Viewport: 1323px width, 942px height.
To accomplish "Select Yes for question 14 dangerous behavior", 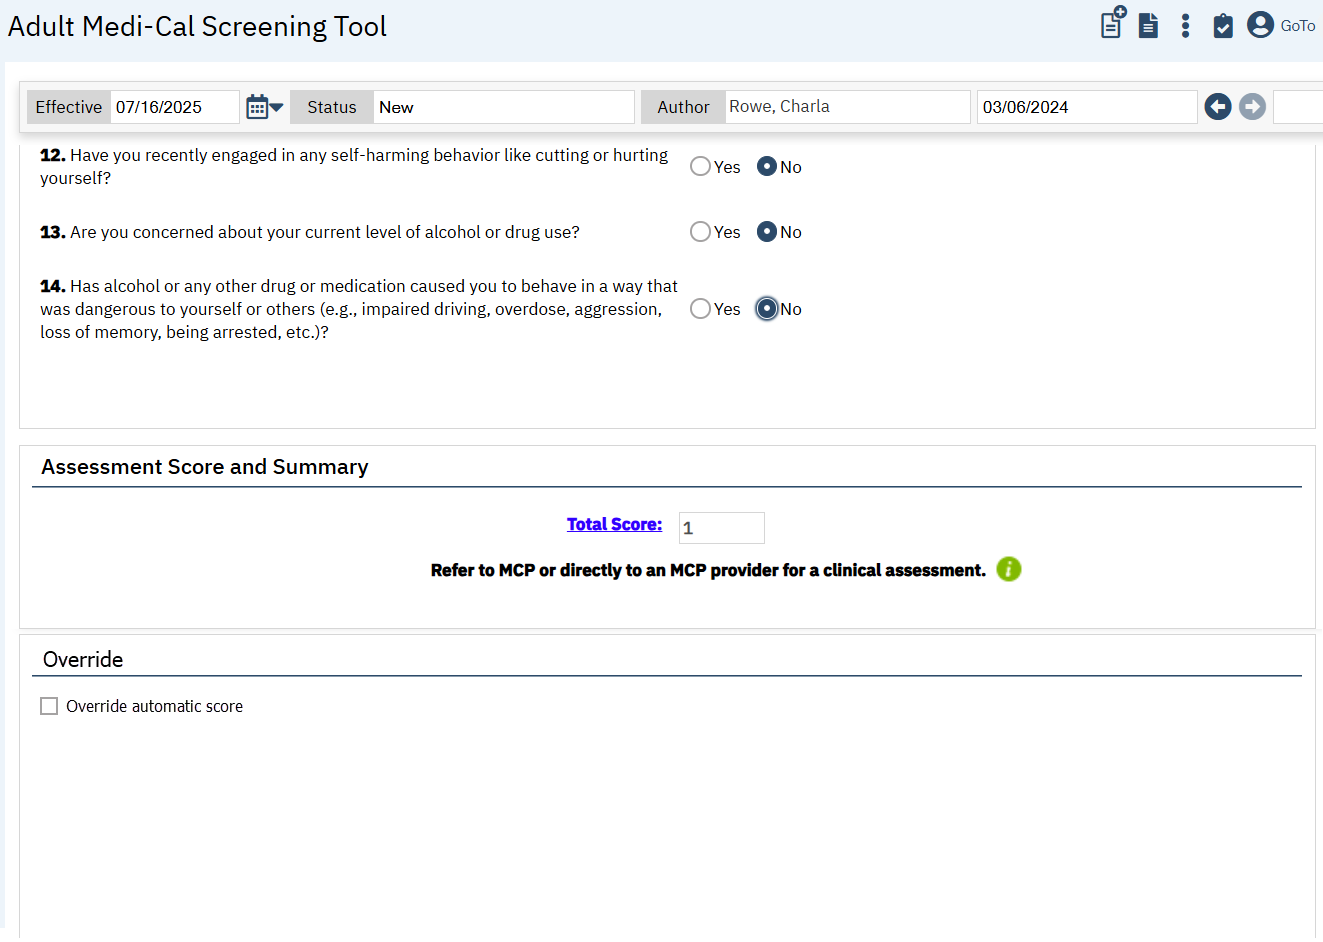I will click(700, 309).
